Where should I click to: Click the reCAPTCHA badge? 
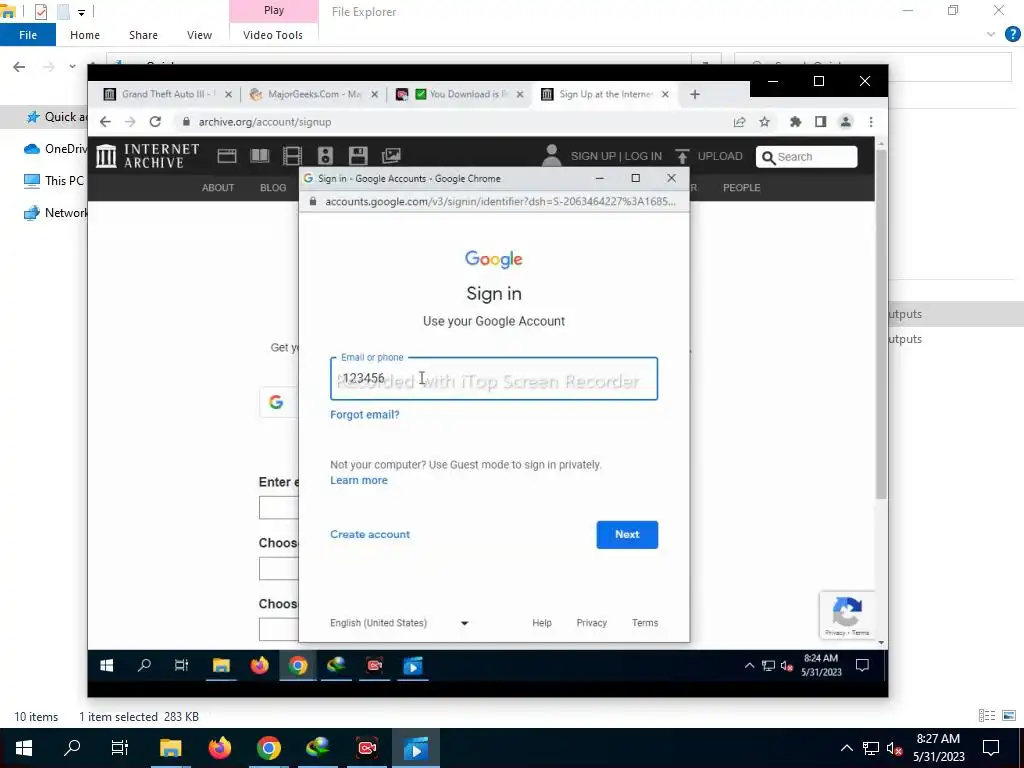(847, 615)
